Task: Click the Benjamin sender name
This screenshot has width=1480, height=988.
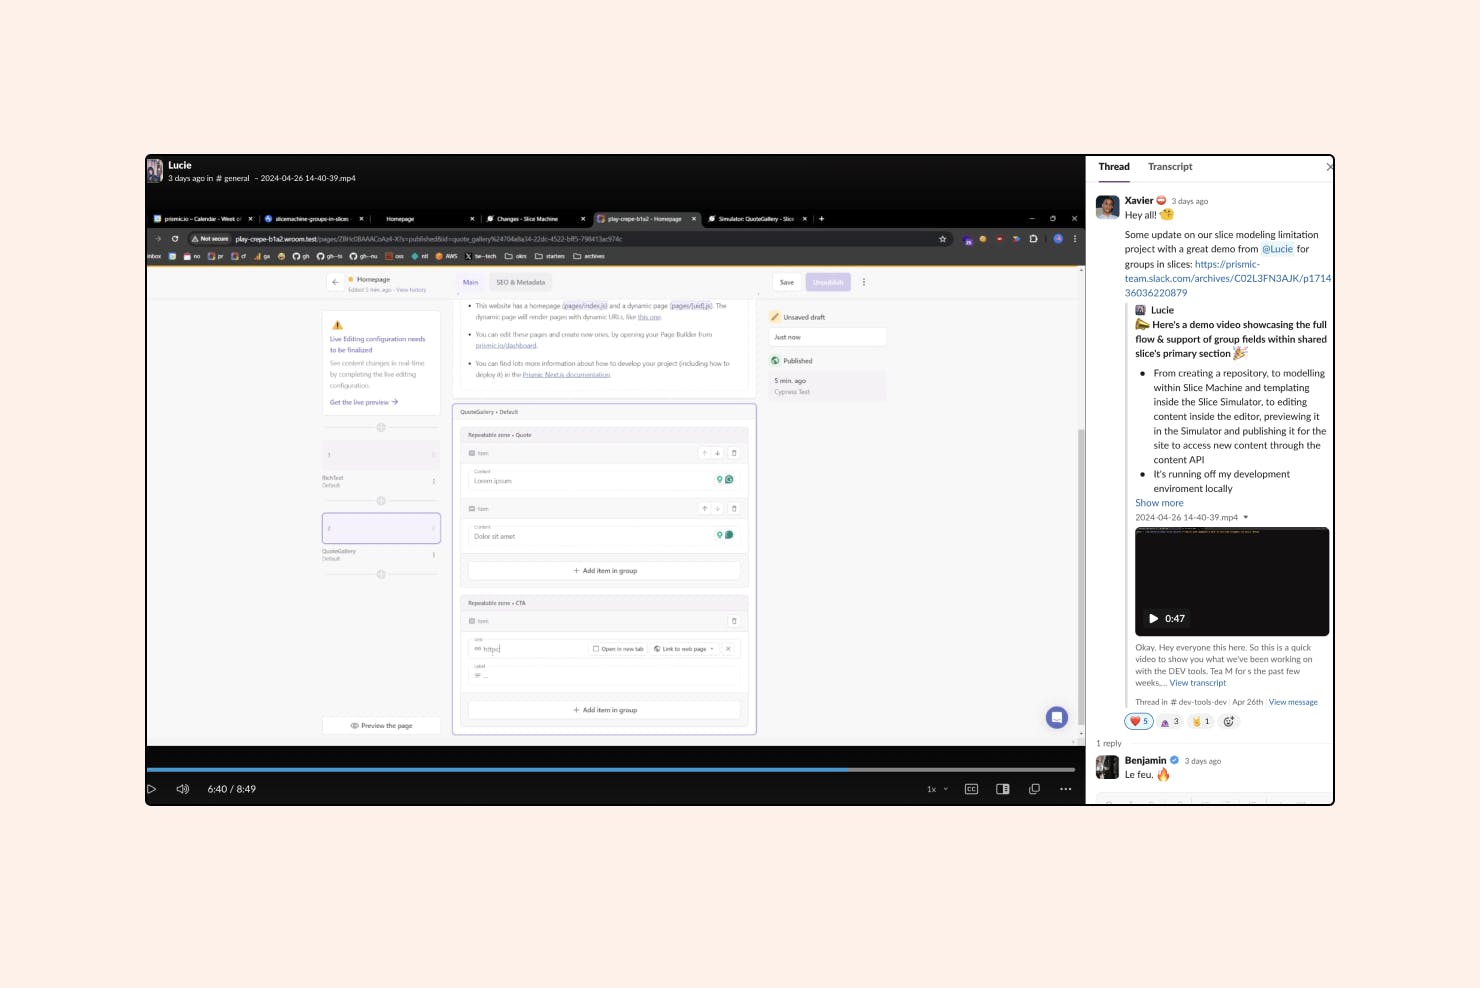Action: (x=1145, y=760)
